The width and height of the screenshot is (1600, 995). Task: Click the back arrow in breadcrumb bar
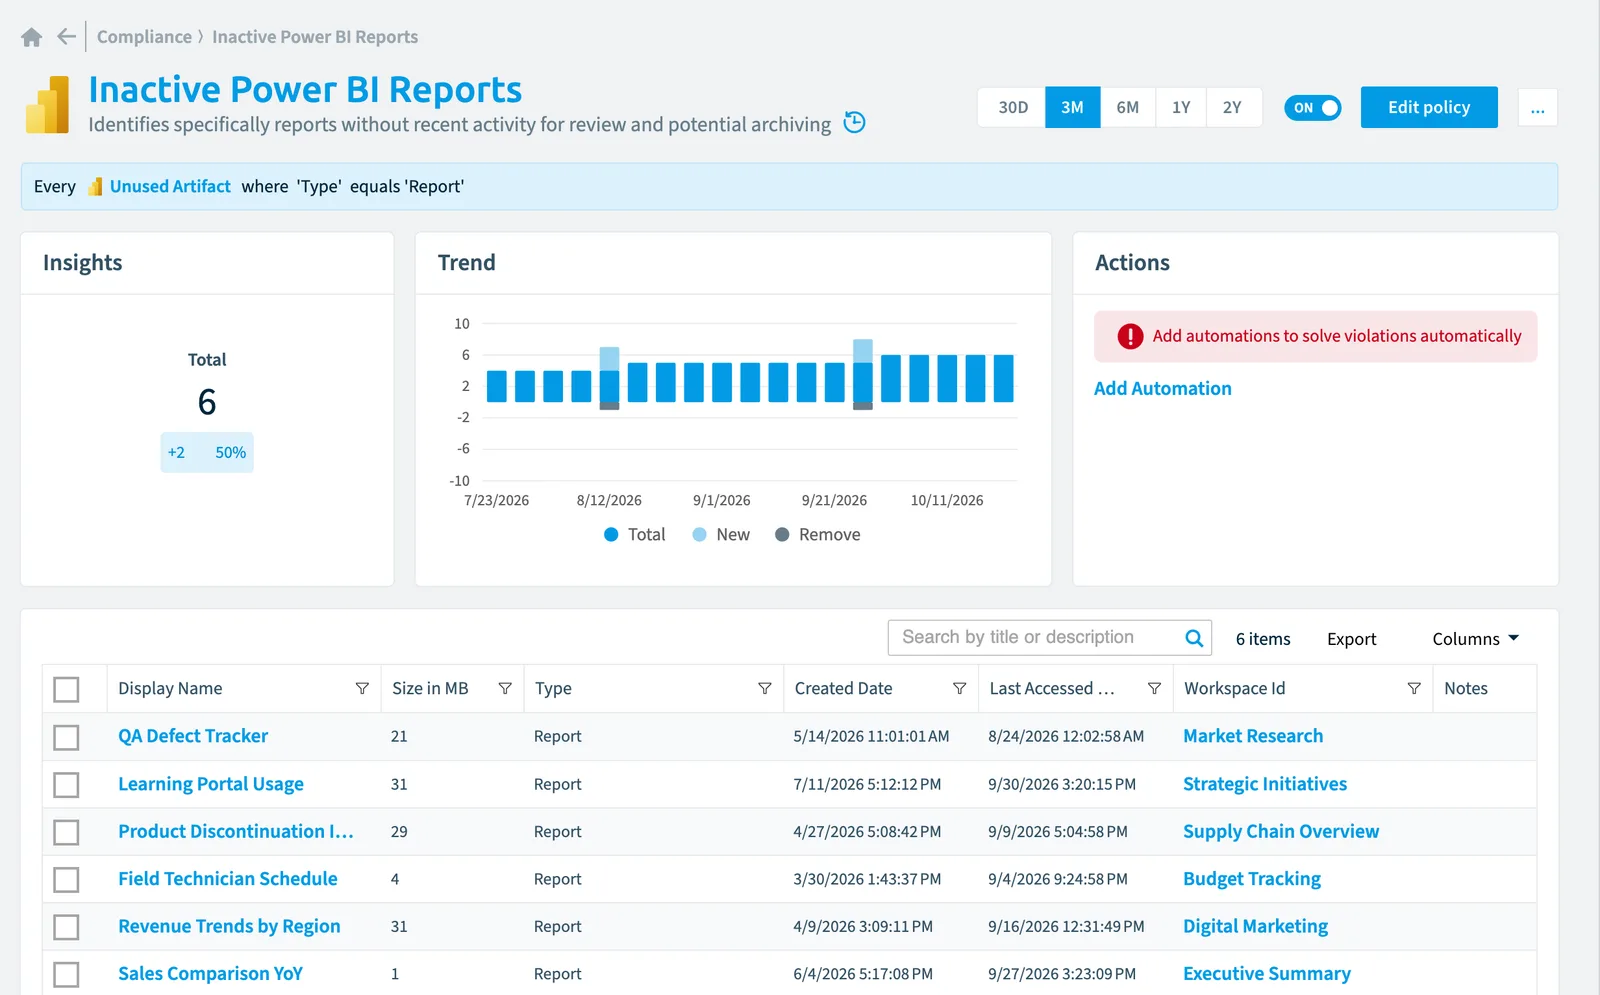(67, 37)
